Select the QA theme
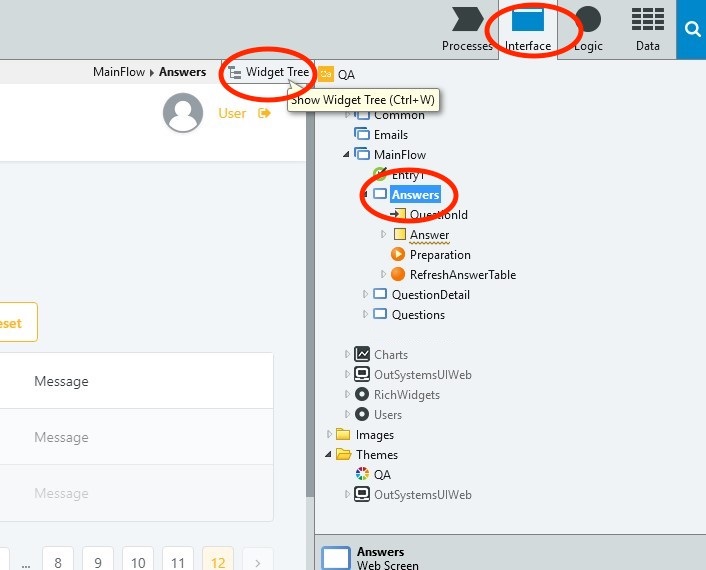This screenshot has width=706, height=570. 382,475
